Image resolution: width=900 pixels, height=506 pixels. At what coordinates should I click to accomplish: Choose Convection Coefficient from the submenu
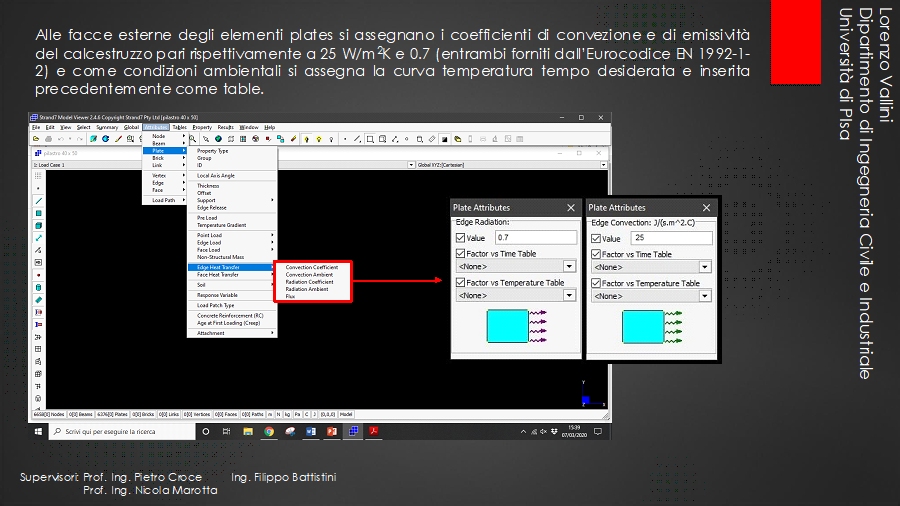tap(311, 267)
